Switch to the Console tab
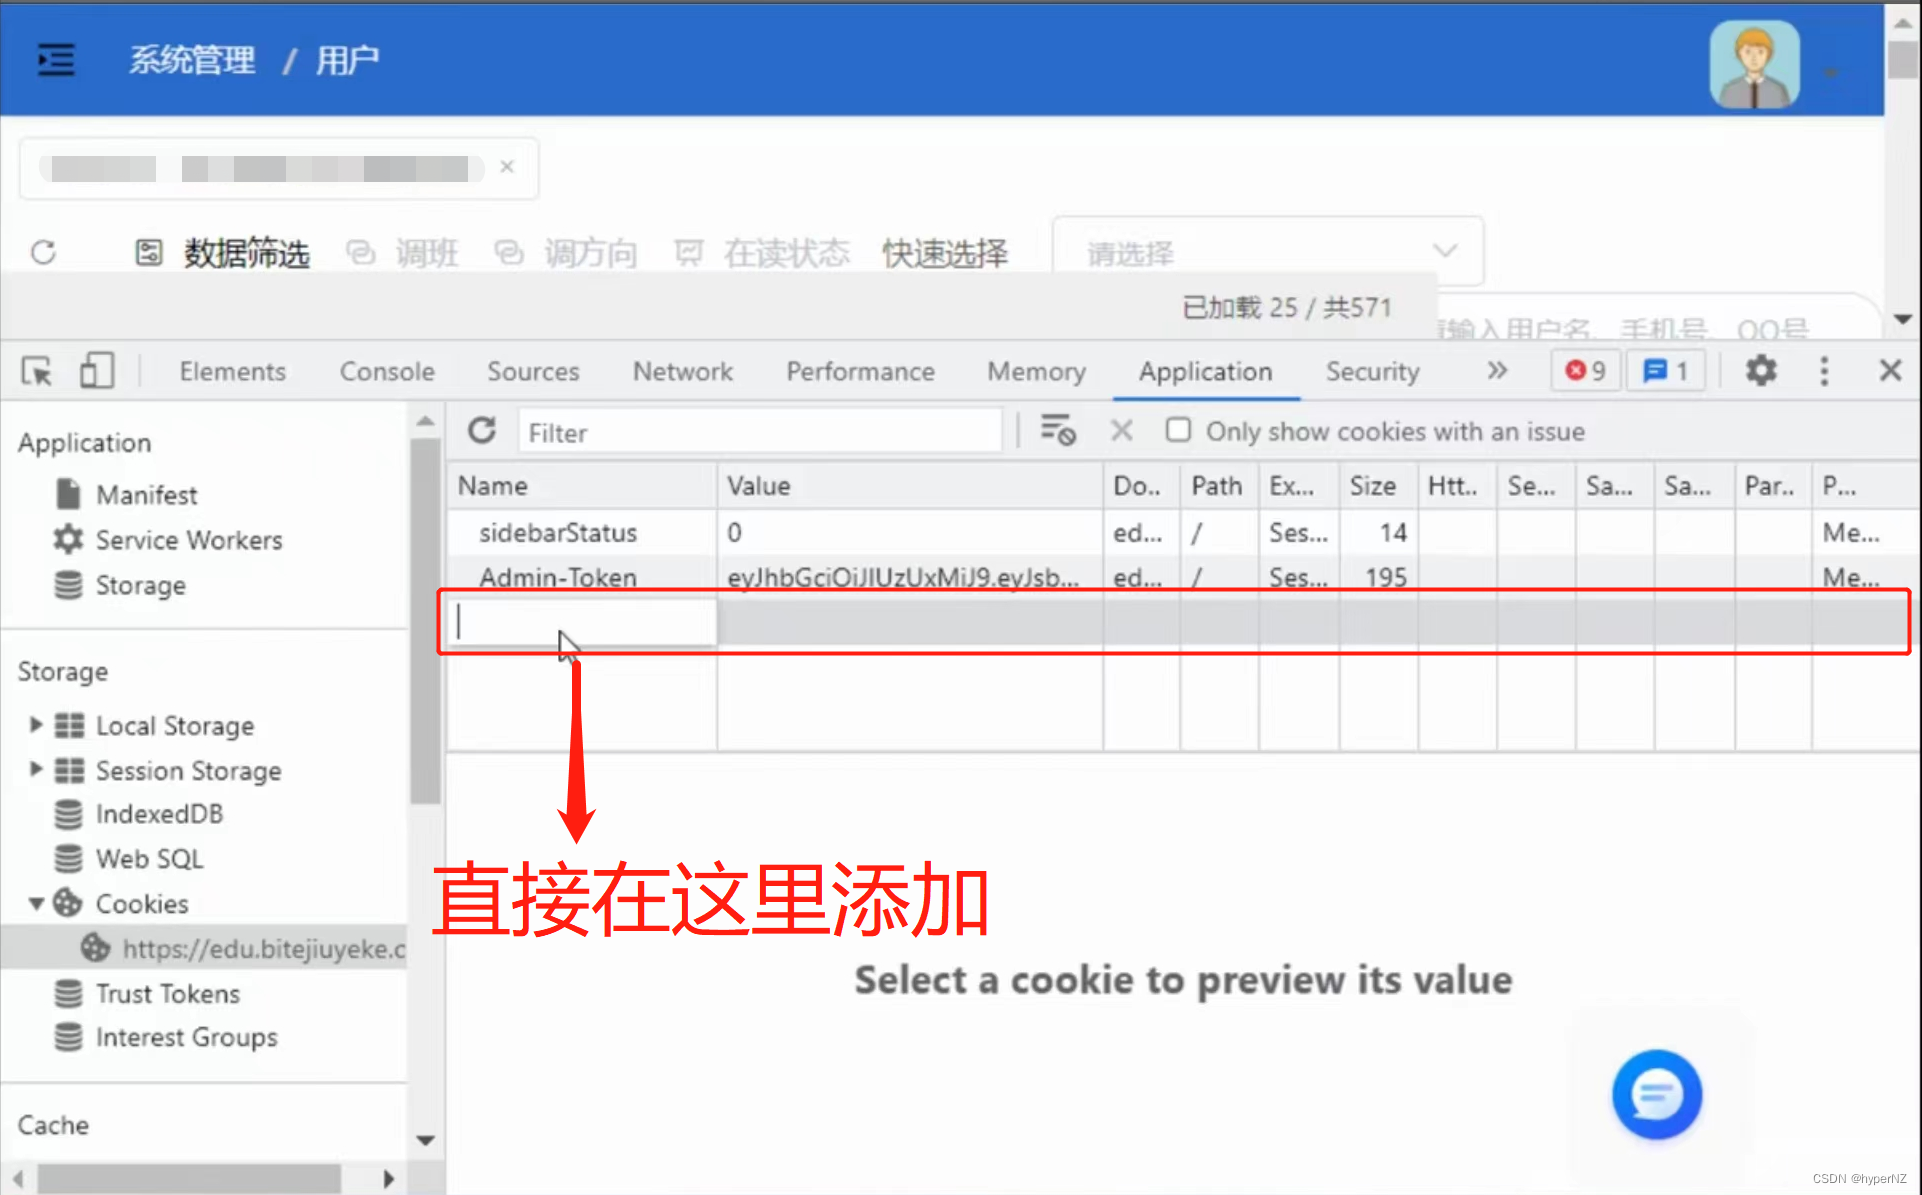The height and width of the screenshot is (1195, 1922). (x=387, y=371)
